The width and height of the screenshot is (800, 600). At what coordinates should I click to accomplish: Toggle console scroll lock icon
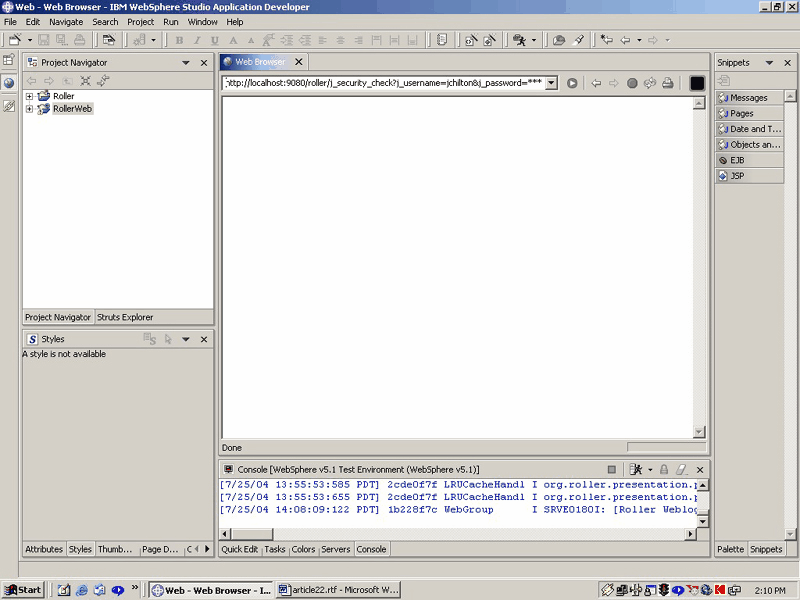(x=664, y=469)
